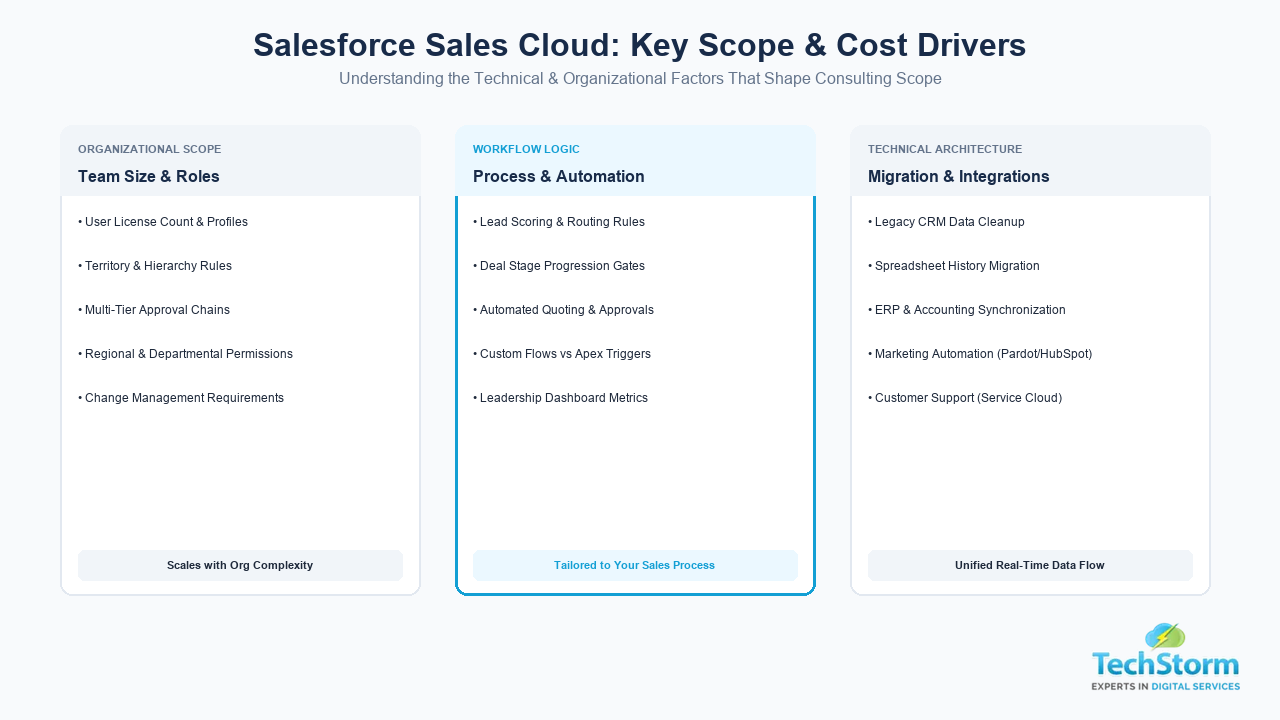Select the 'Organizational Scope' label

[150, 149]
